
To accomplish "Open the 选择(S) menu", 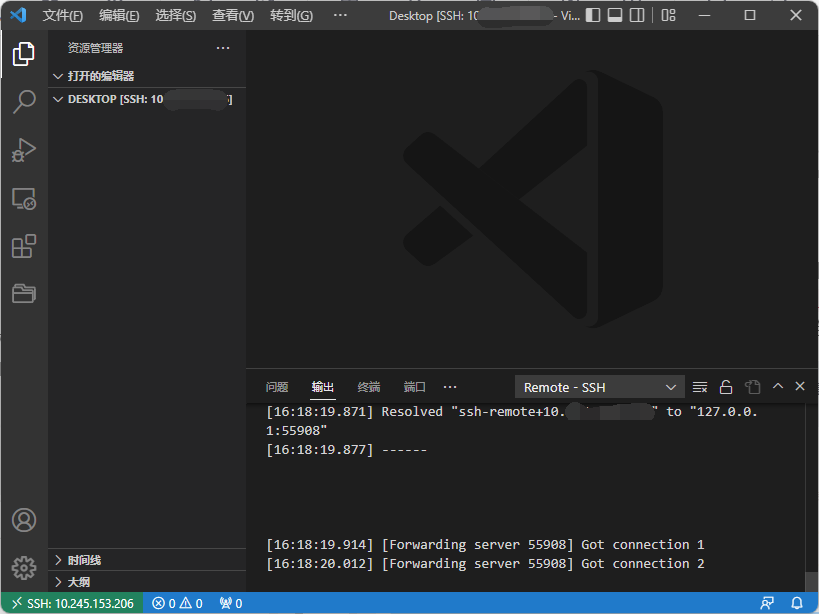I will pyautogui.click(x=176, y=16).
